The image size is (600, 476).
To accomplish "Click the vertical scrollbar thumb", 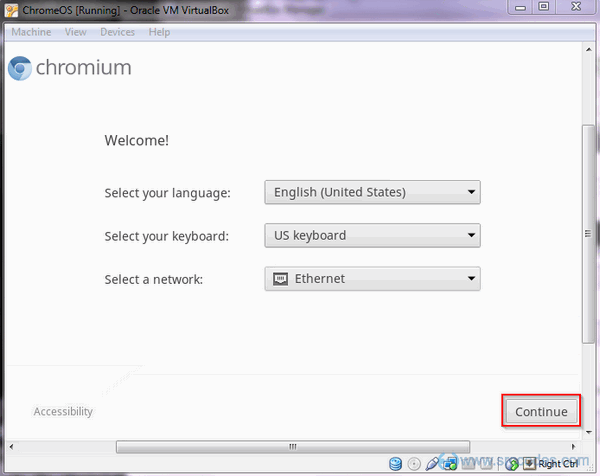I will (588, 234).
